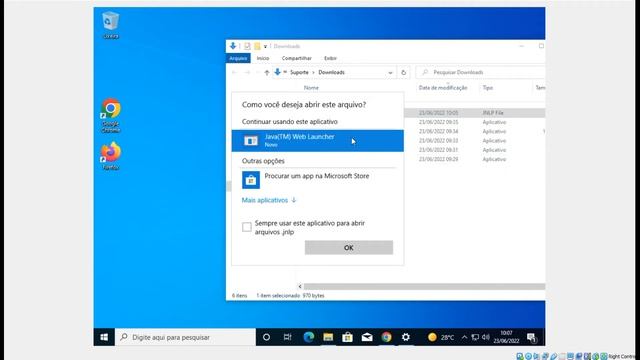Click the Downloads arrow icon in title bar

pos(233,46)
